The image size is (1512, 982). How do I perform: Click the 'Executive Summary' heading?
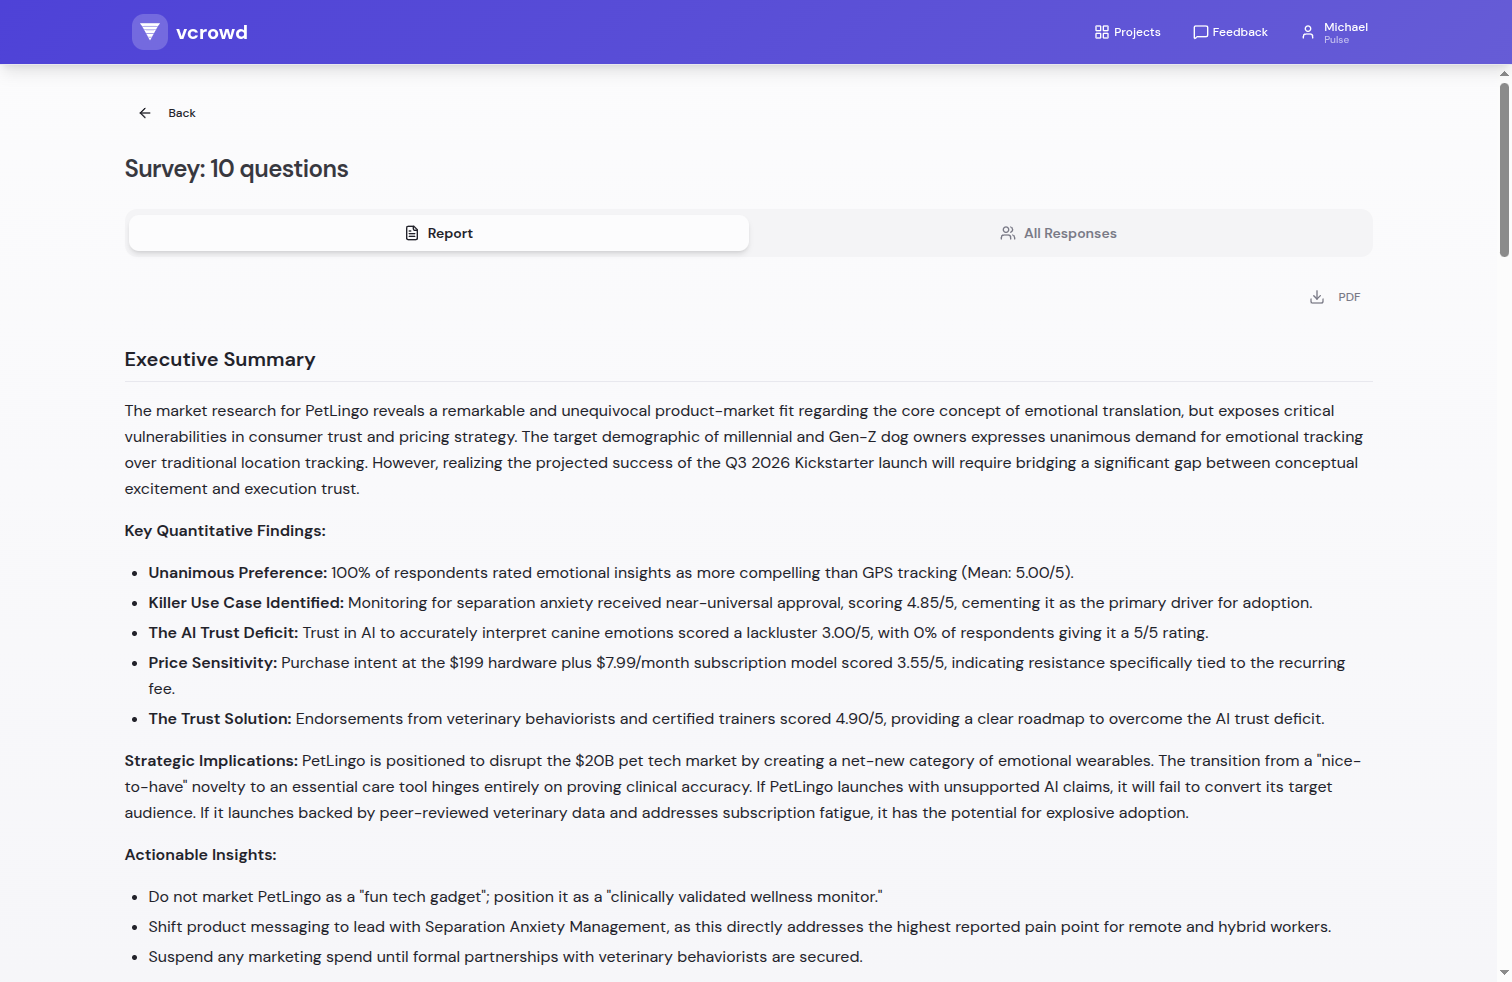(x=220, y=359)
